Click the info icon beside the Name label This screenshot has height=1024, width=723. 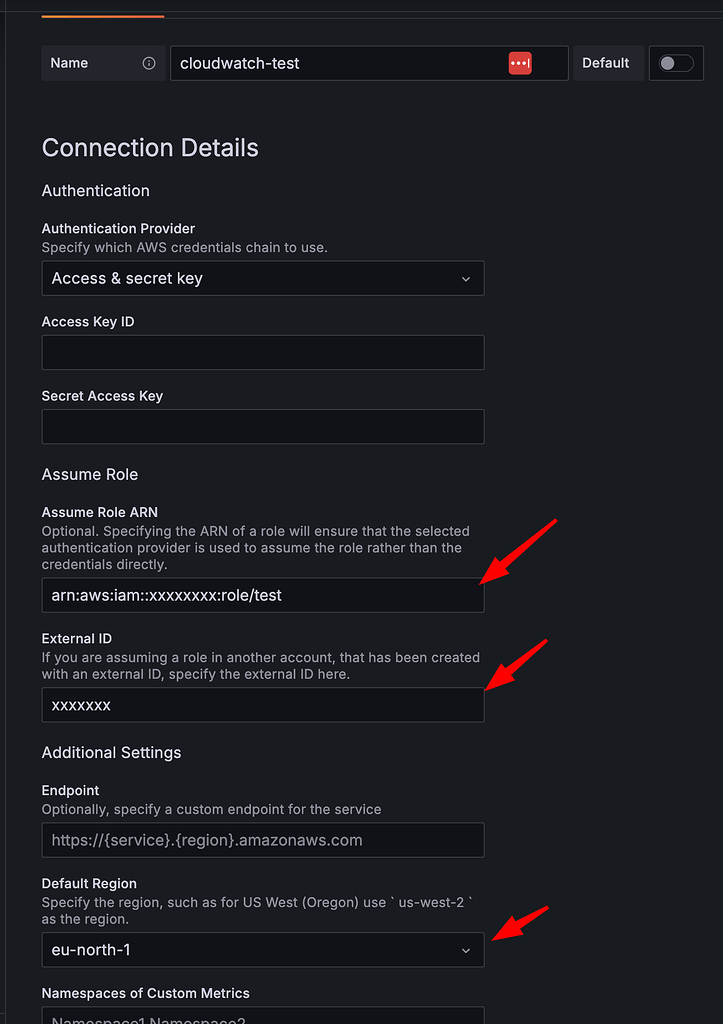tap(147, 63)
